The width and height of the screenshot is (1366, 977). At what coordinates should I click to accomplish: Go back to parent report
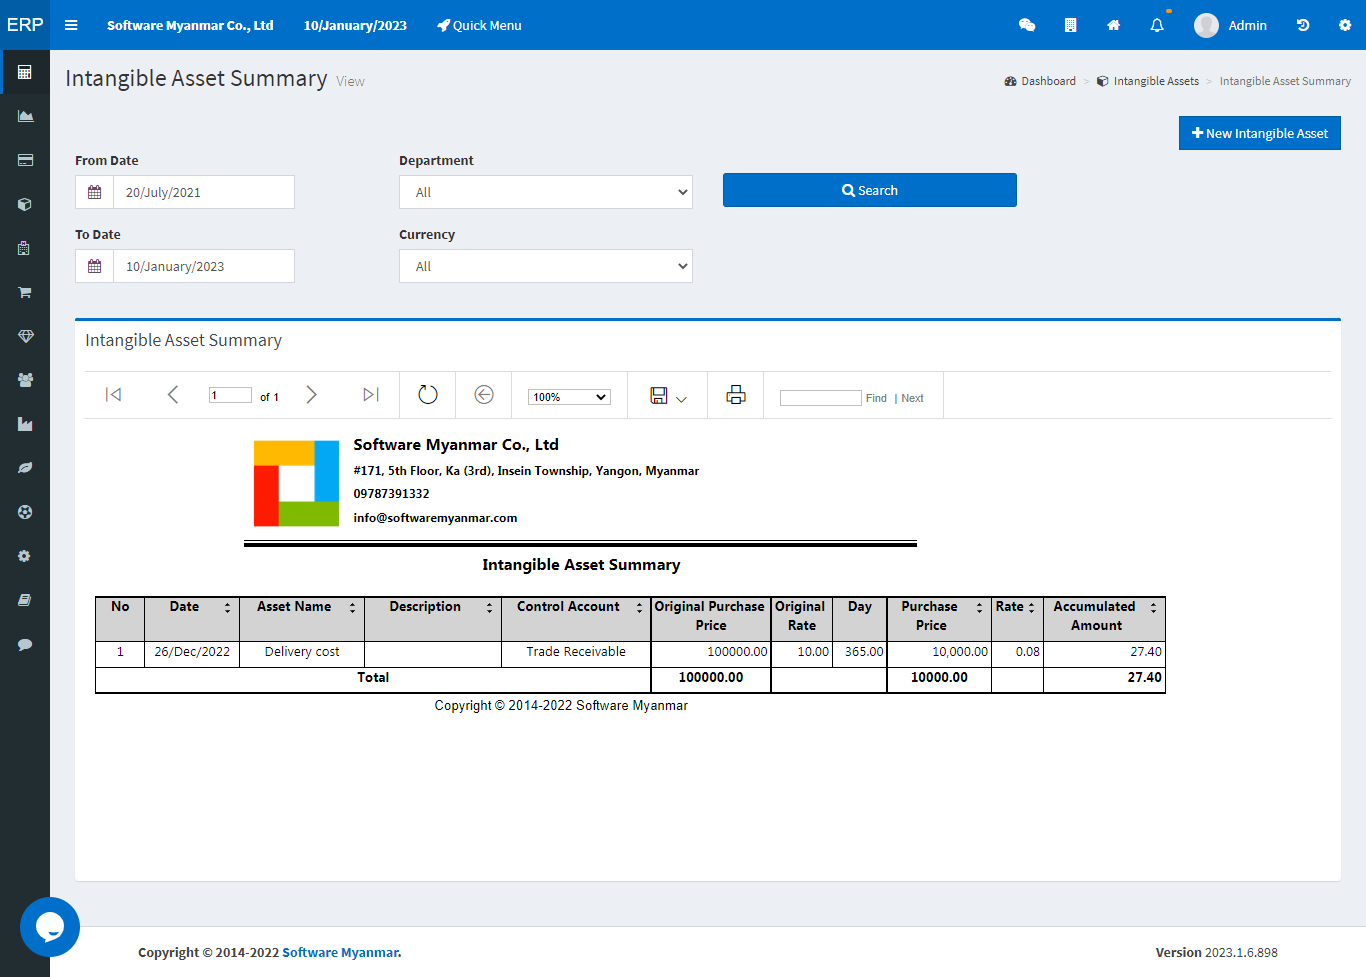(484, 395)
